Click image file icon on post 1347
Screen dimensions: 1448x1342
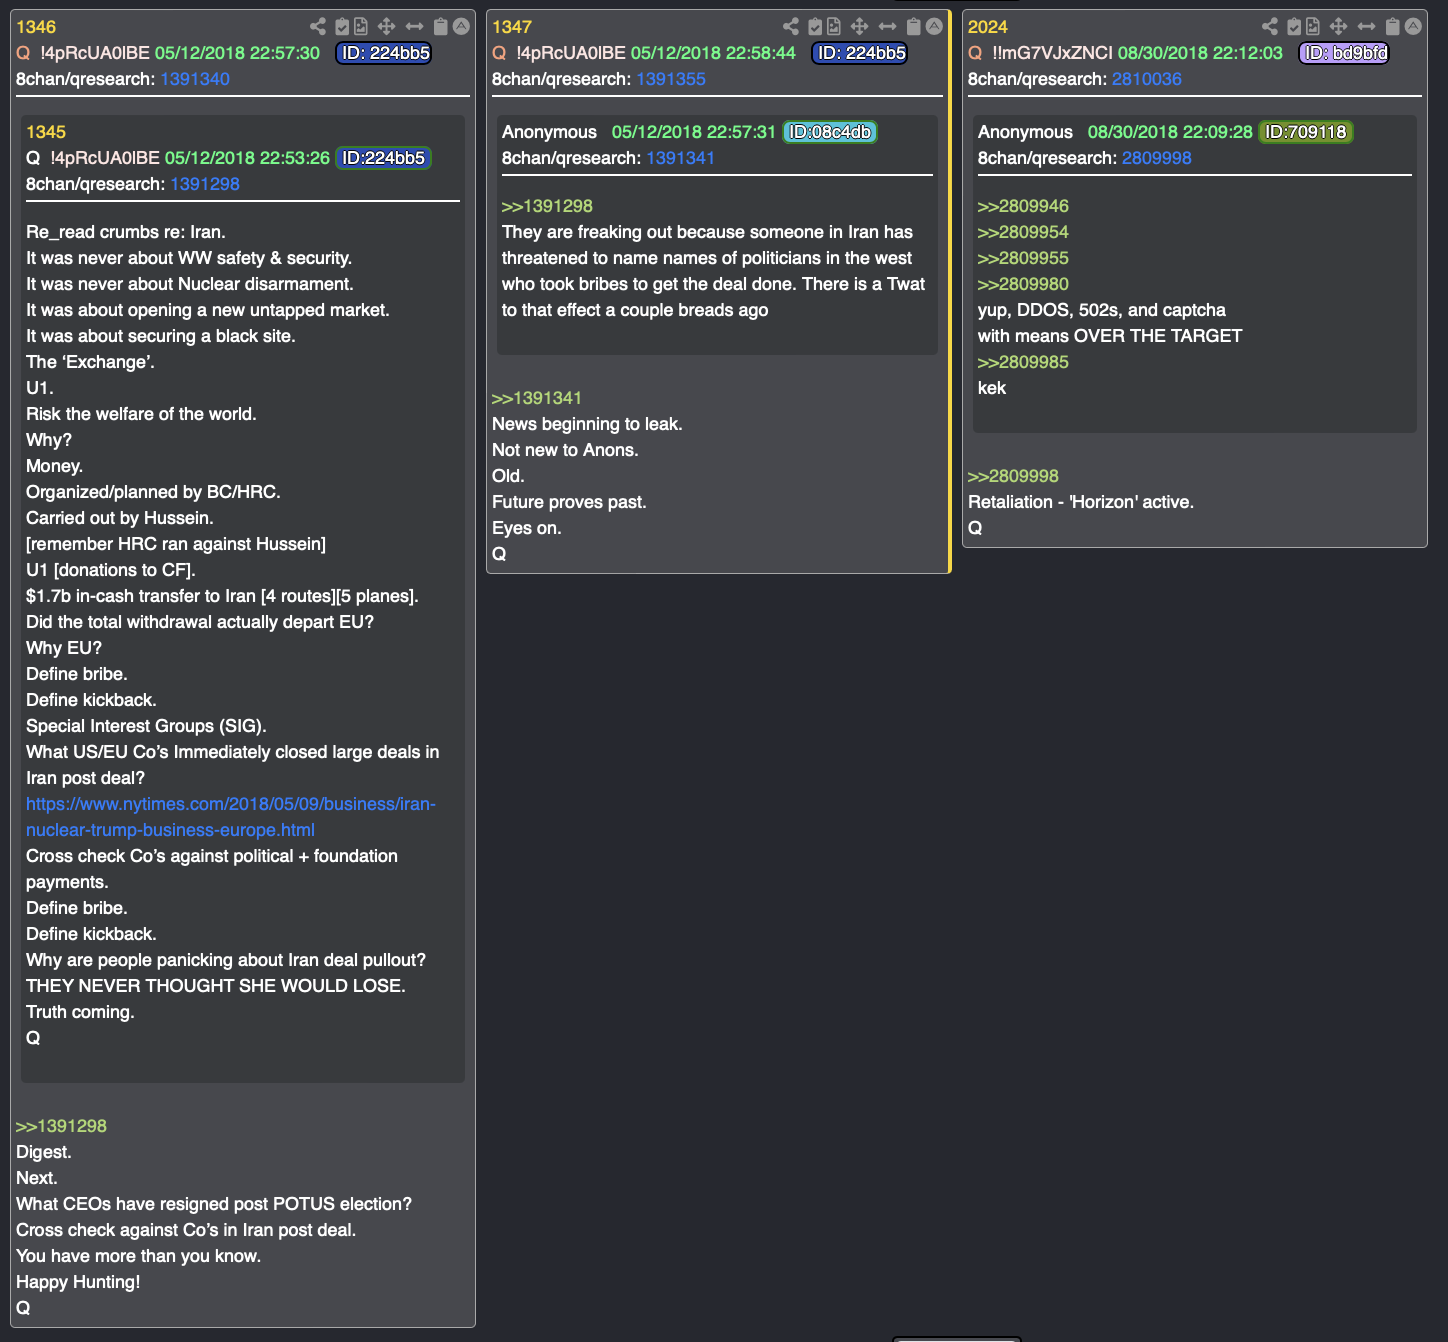pos(834,27)
